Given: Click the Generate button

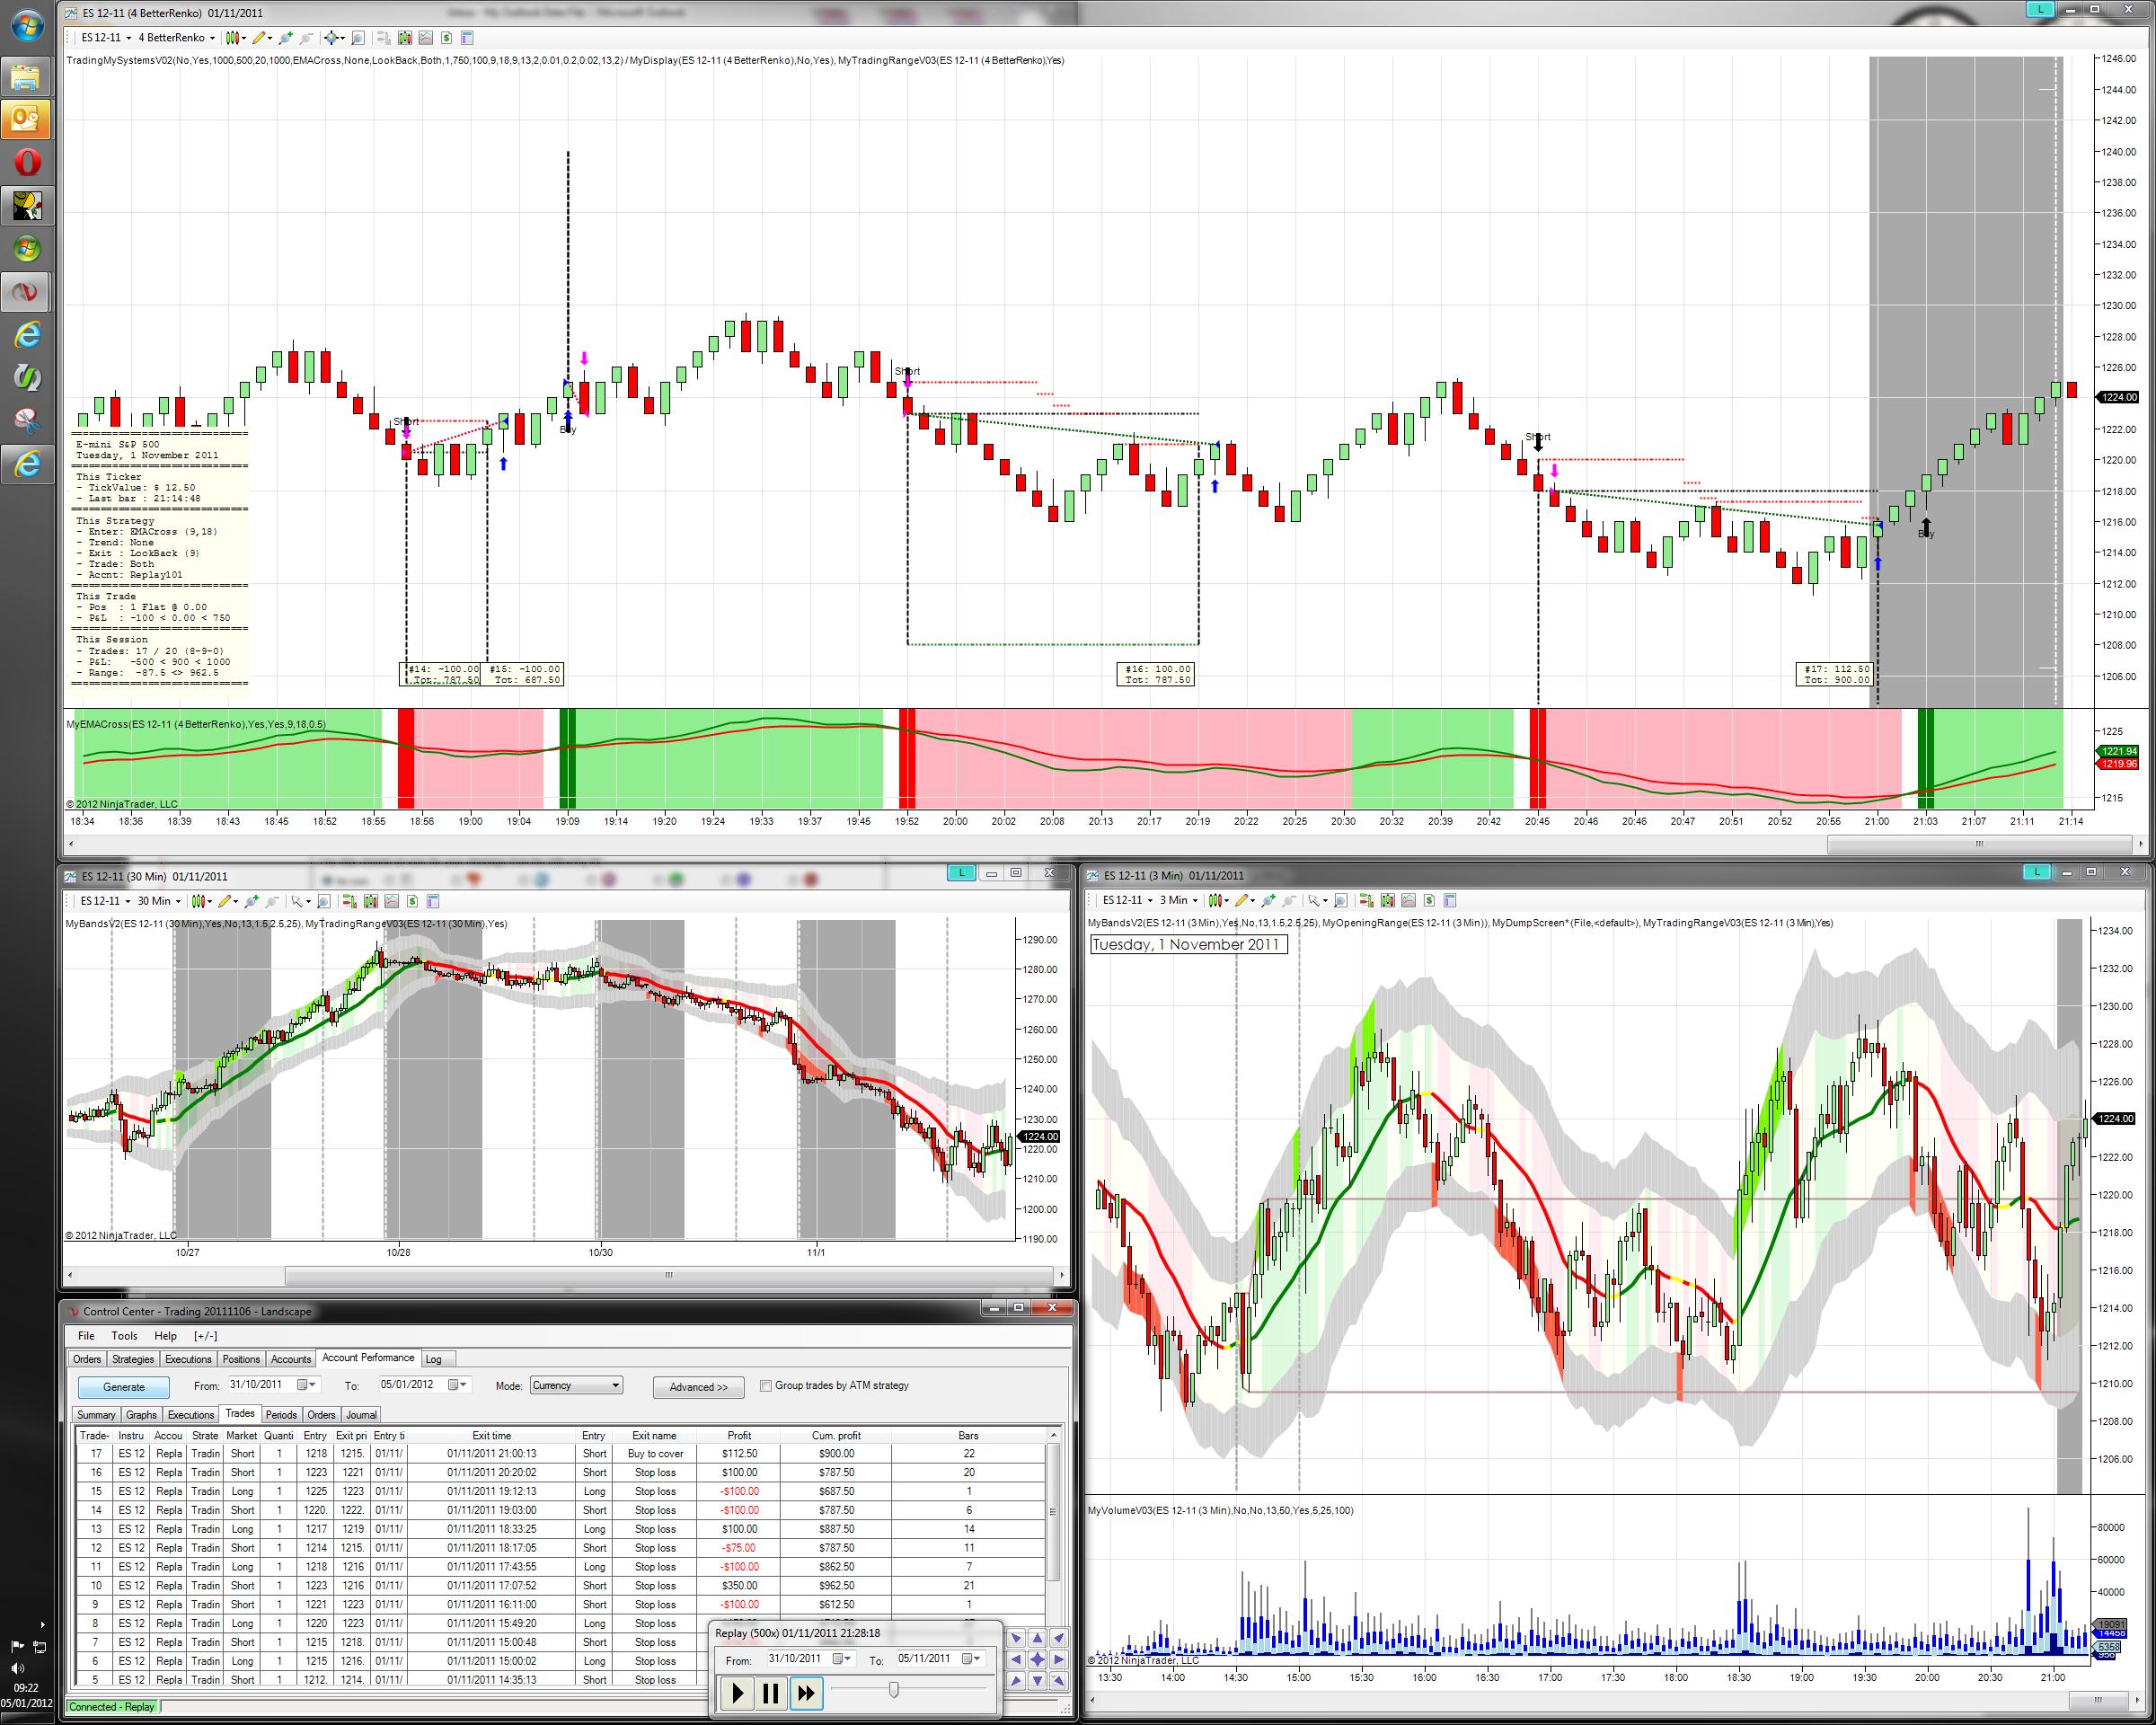Looking at the screenshot, I should [124, 1387].
